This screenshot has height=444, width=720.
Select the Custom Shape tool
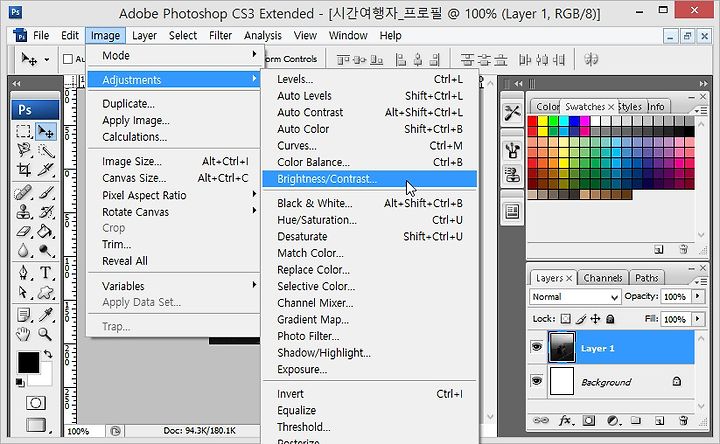coord(46,292)
